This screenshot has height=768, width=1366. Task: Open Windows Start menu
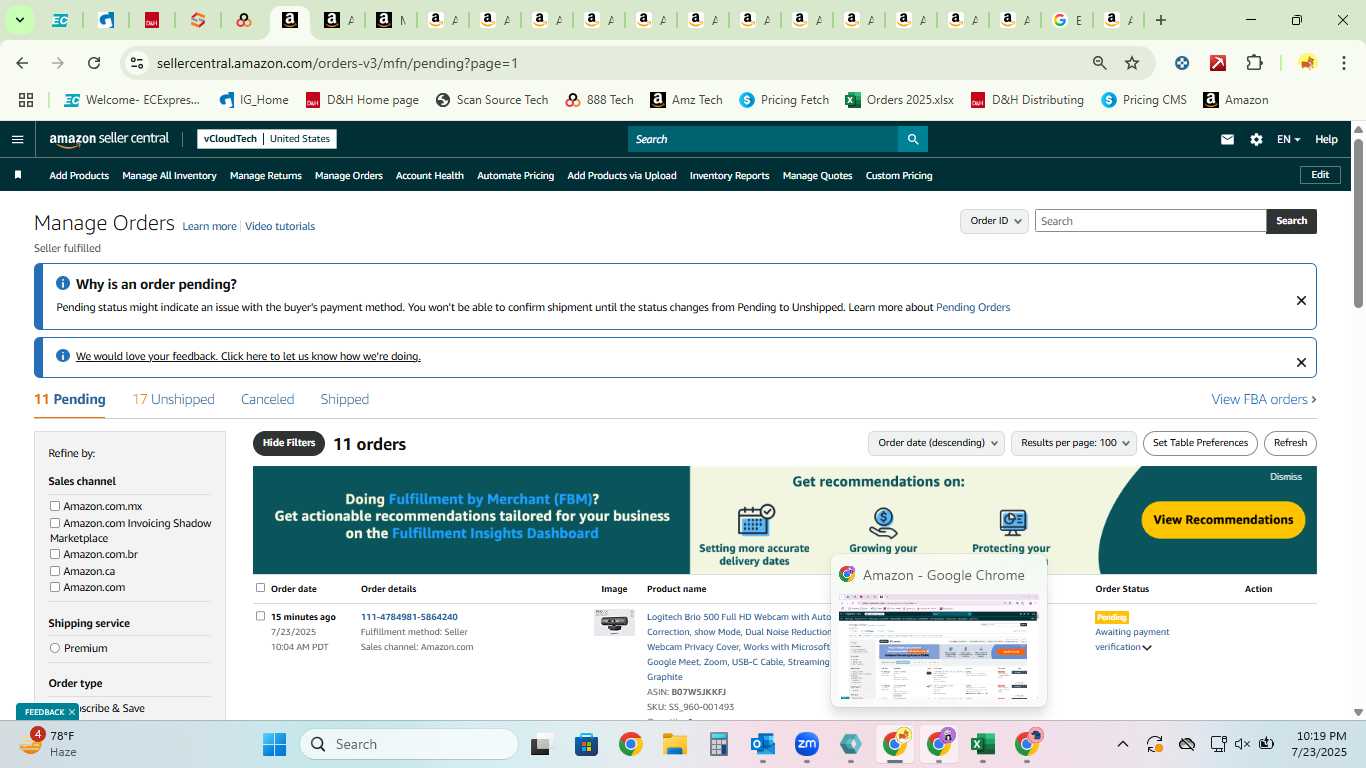tap(274, 744)
